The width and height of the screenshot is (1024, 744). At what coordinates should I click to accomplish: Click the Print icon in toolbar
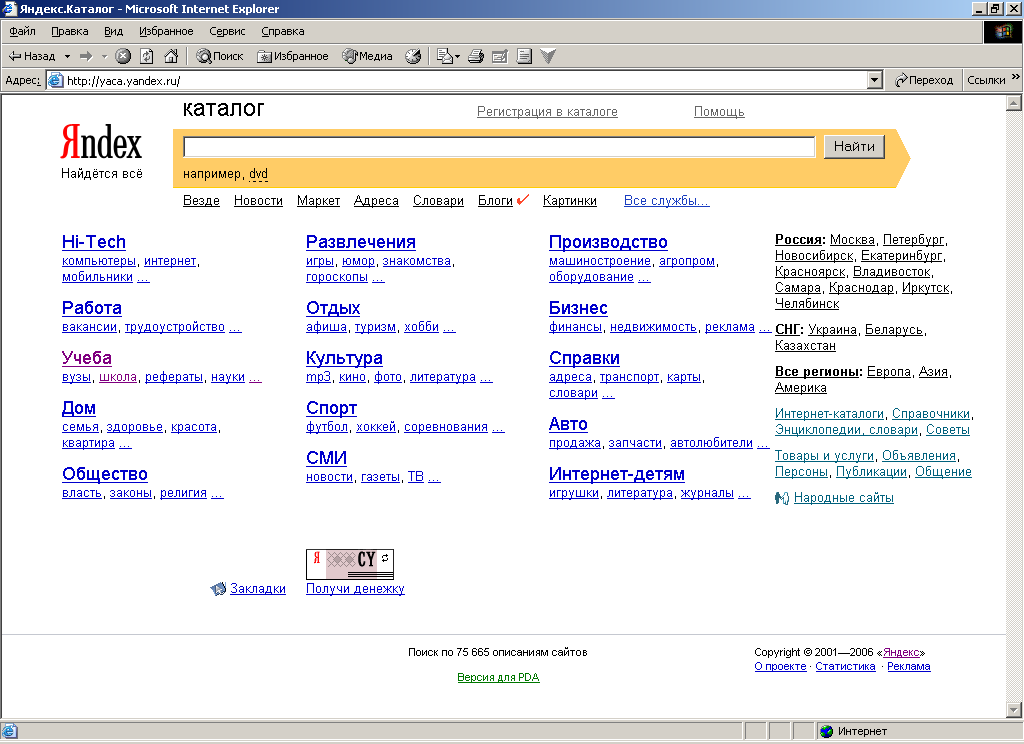[477, 56]
